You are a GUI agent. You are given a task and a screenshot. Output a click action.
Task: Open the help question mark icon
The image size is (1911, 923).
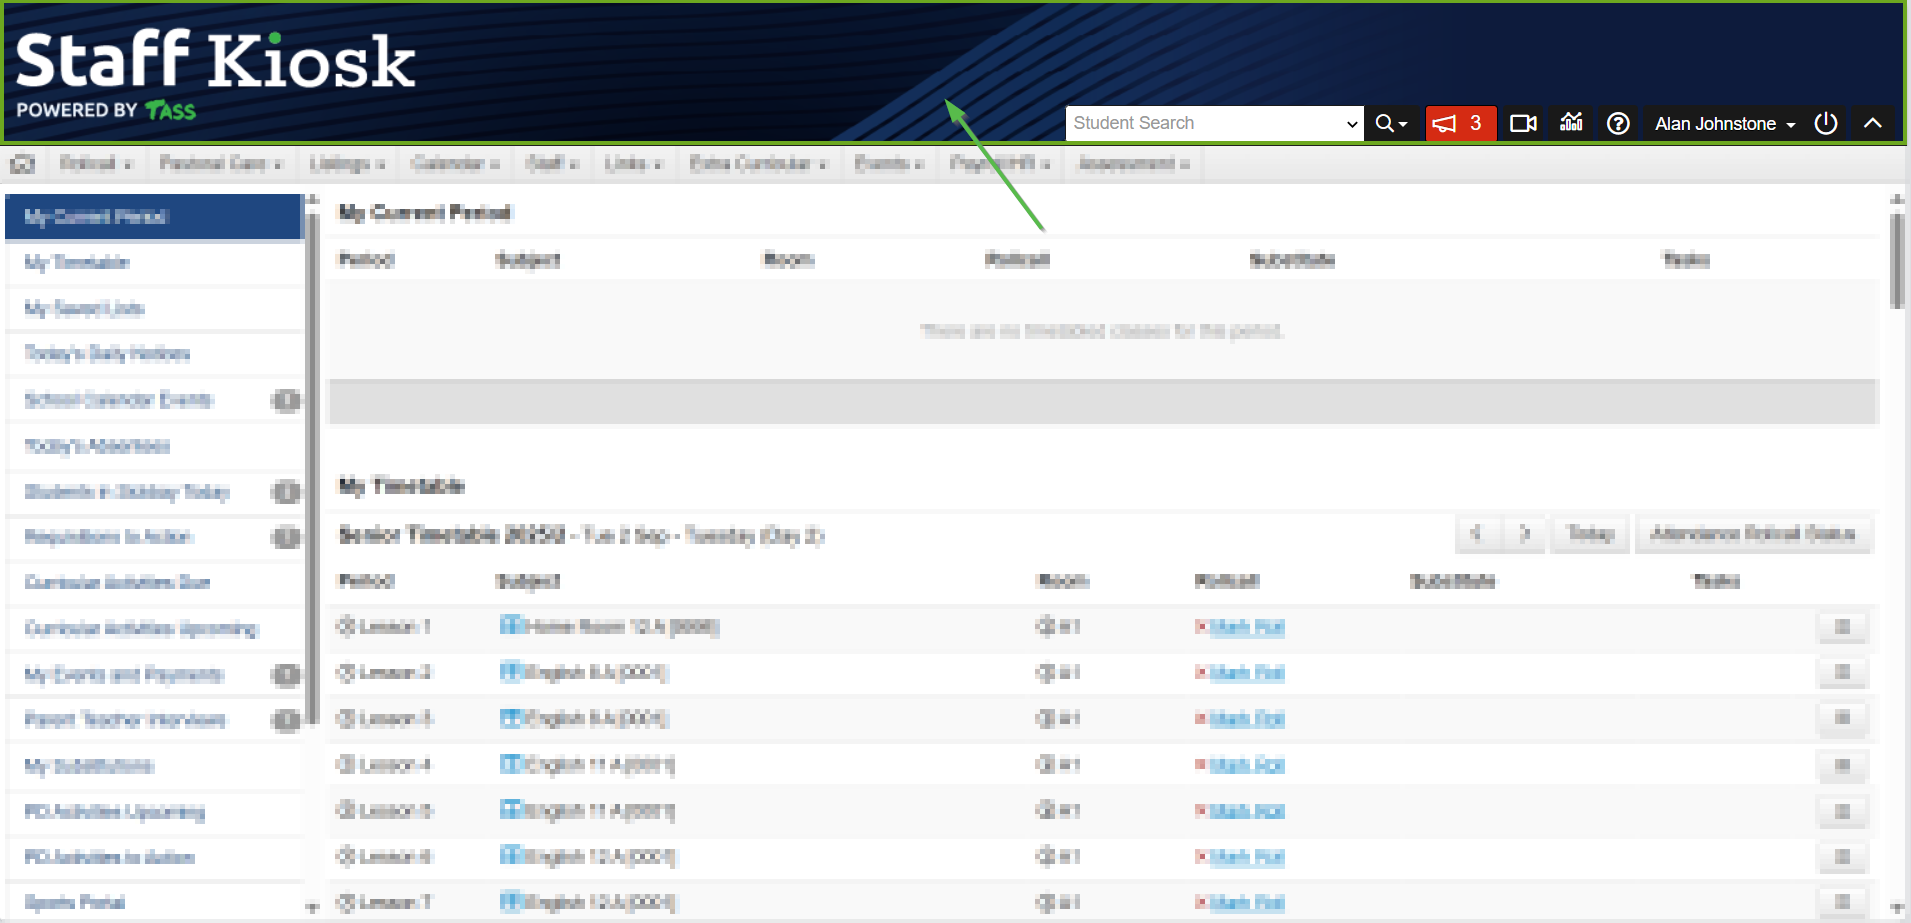tap(1618, 123)
